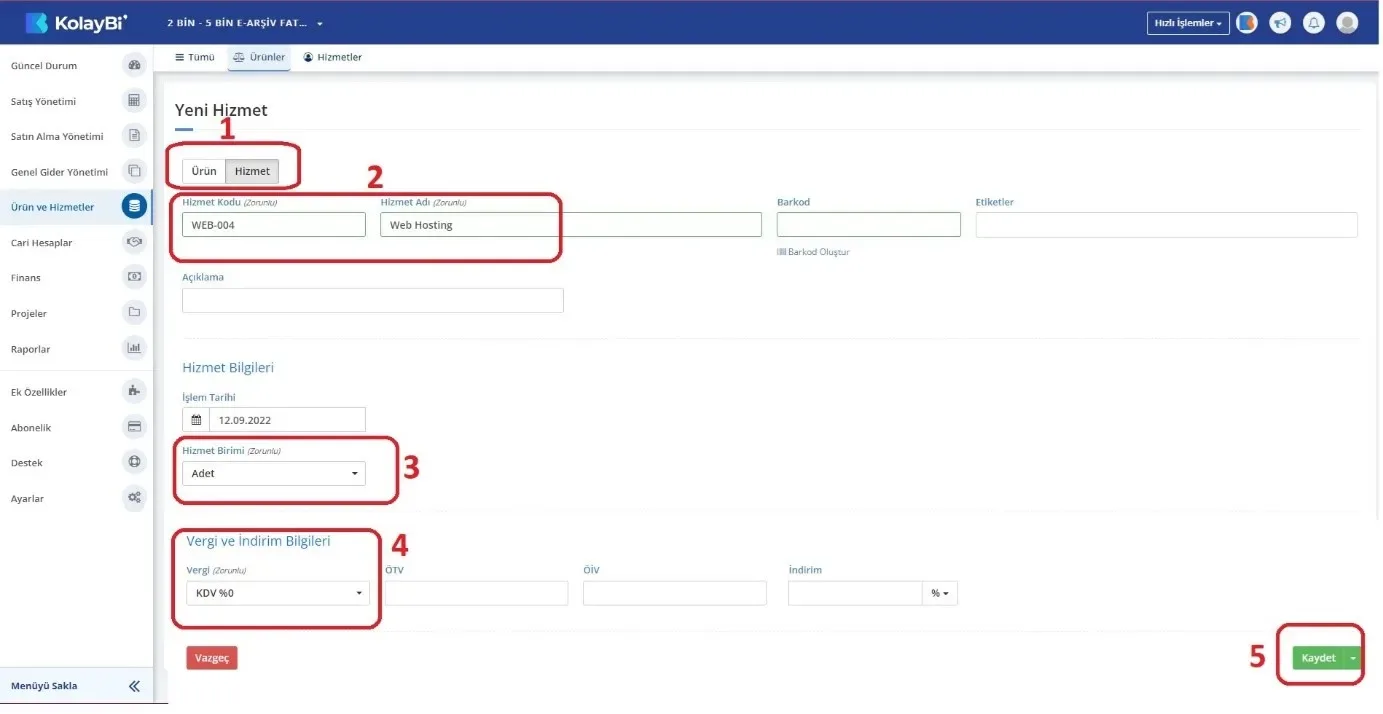The height and width of the screenshot is (714, 1383).
Task: Open the İndirim percent type dropdown
Action: tap(940, 593)
